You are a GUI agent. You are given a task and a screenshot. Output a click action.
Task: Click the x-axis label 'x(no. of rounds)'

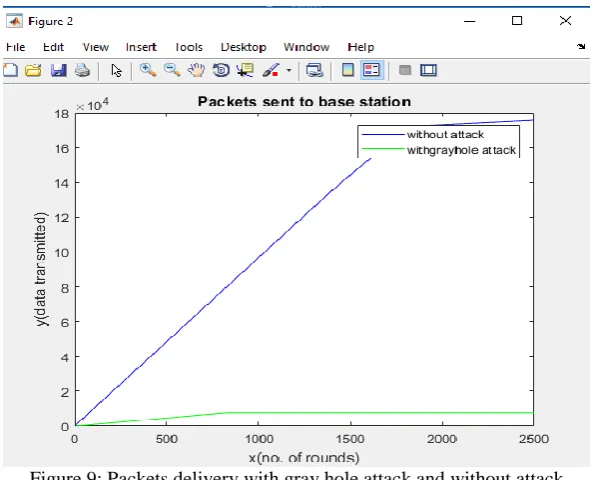click(304, 458)
